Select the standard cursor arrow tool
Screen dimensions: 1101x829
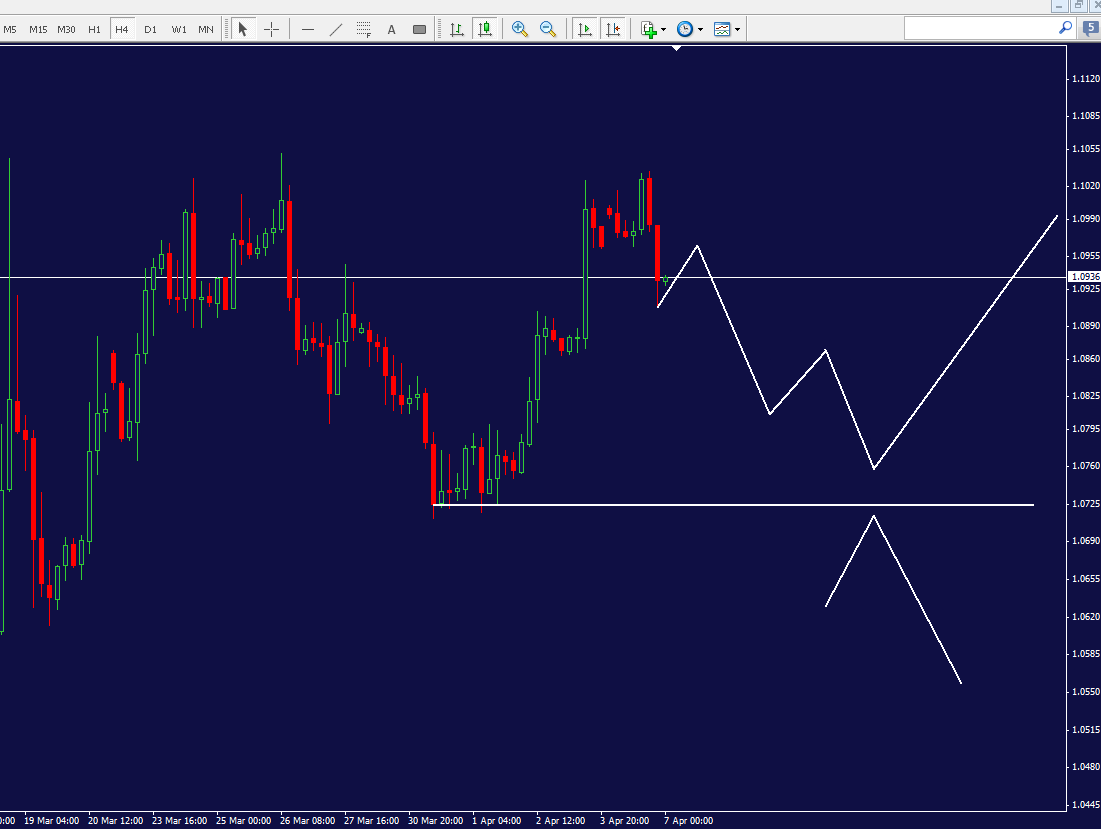pos(242,28)
